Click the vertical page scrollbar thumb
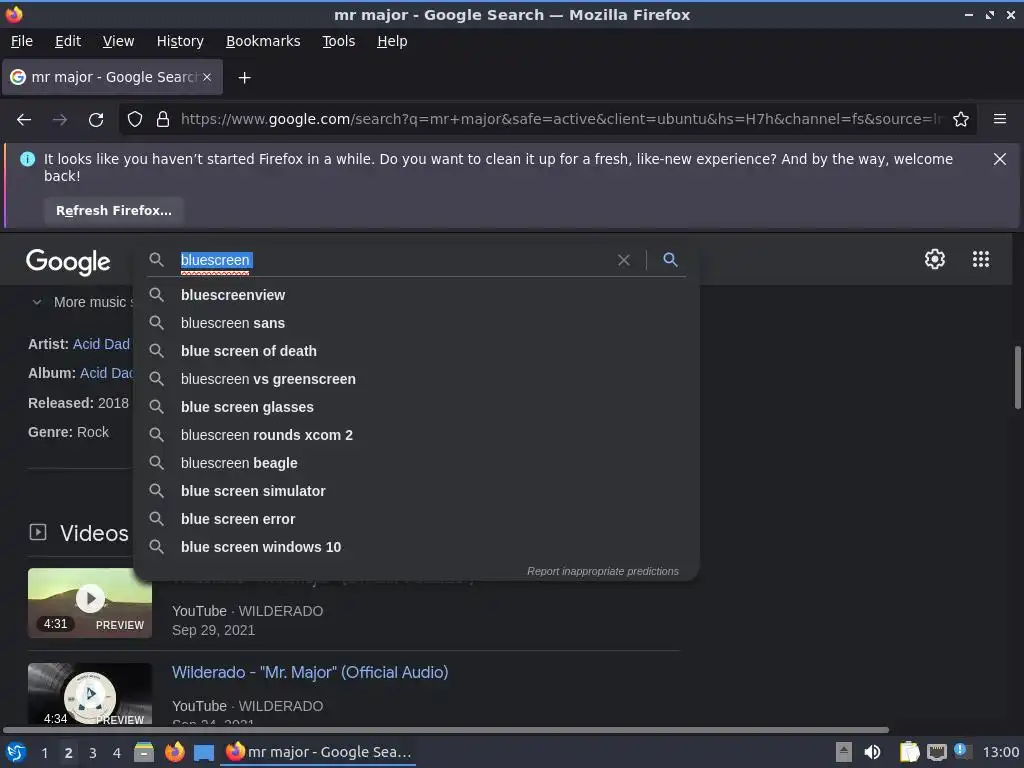1024x768 pixels. (1017, 378)
